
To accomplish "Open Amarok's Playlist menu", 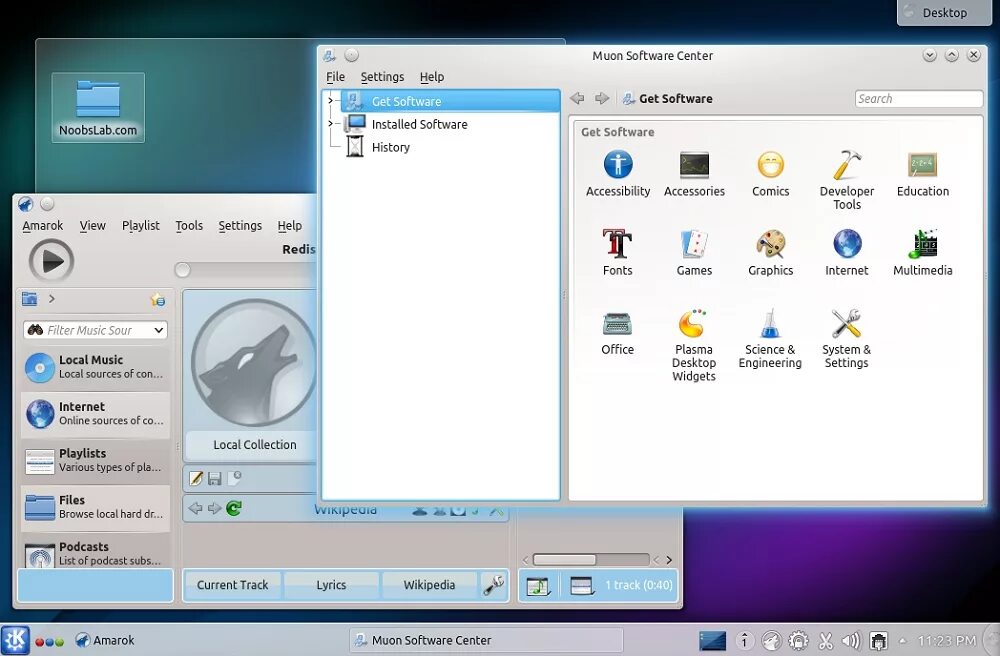I will point(141,226).
